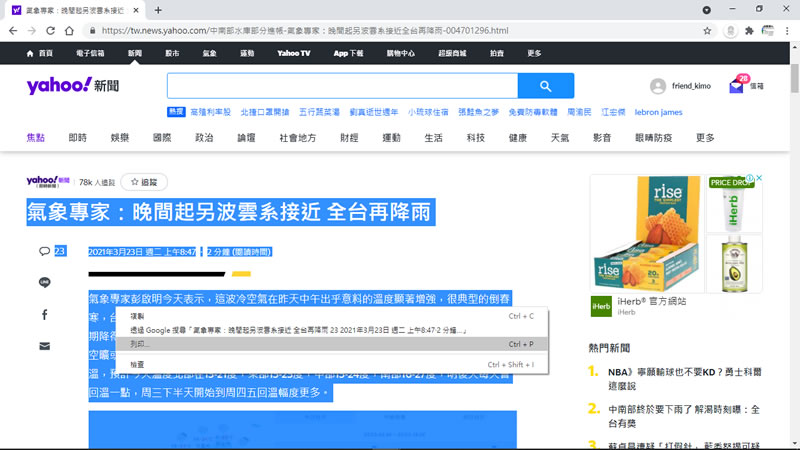Open the 科技 news category
Image resolution: width=800 pixels, height=450 pixels.
click(475, 137)
